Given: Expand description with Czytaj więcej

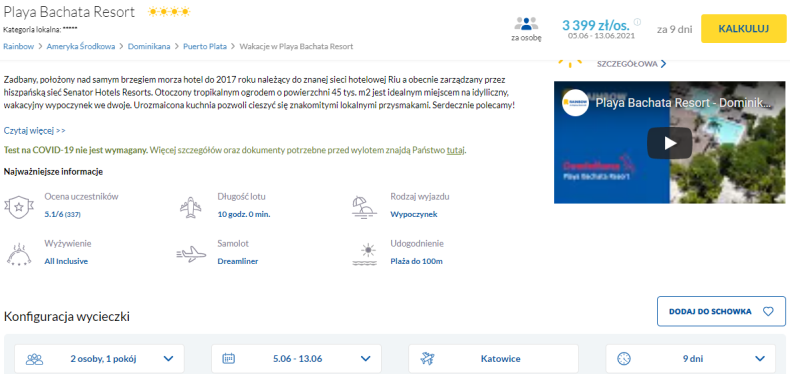Looking at the screenshot, I should coord(35,131).
